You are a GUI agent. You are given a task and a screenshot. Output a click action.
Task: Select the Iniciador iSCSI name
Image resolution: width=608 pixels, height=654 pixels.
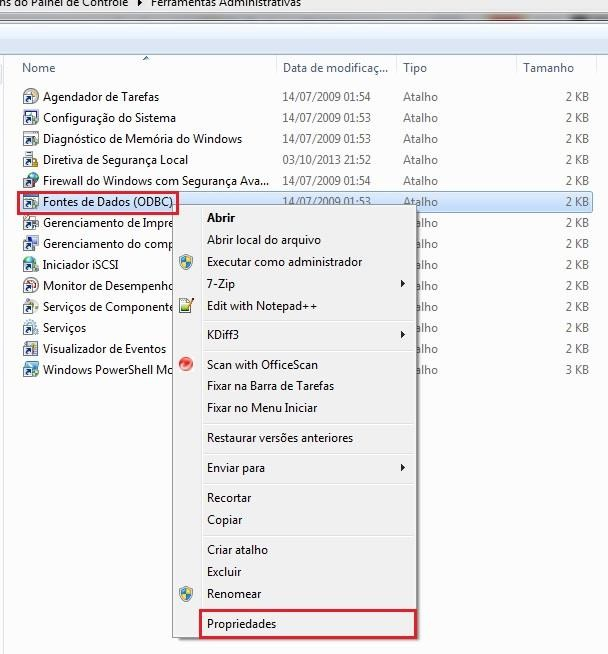click(80, 265)
